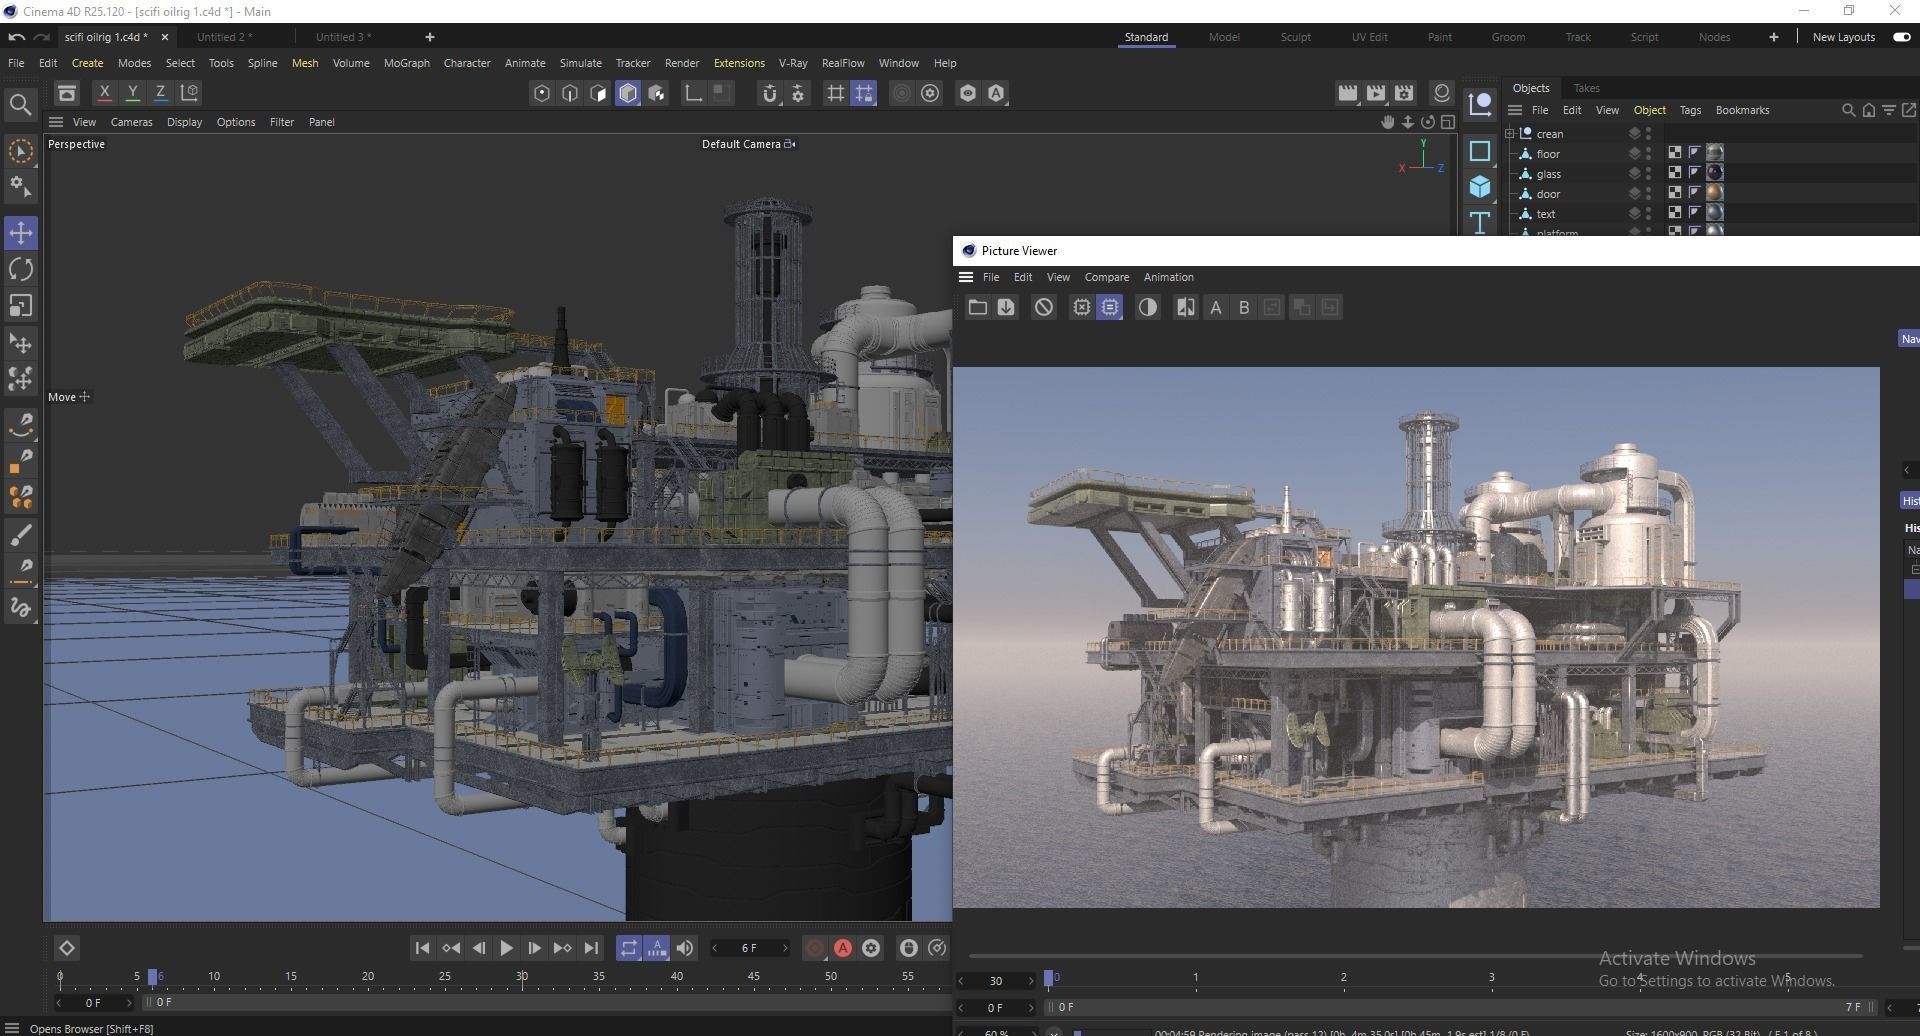
Task: Open Objects manager hamburger menu
Action: (x=1515, y=110)
